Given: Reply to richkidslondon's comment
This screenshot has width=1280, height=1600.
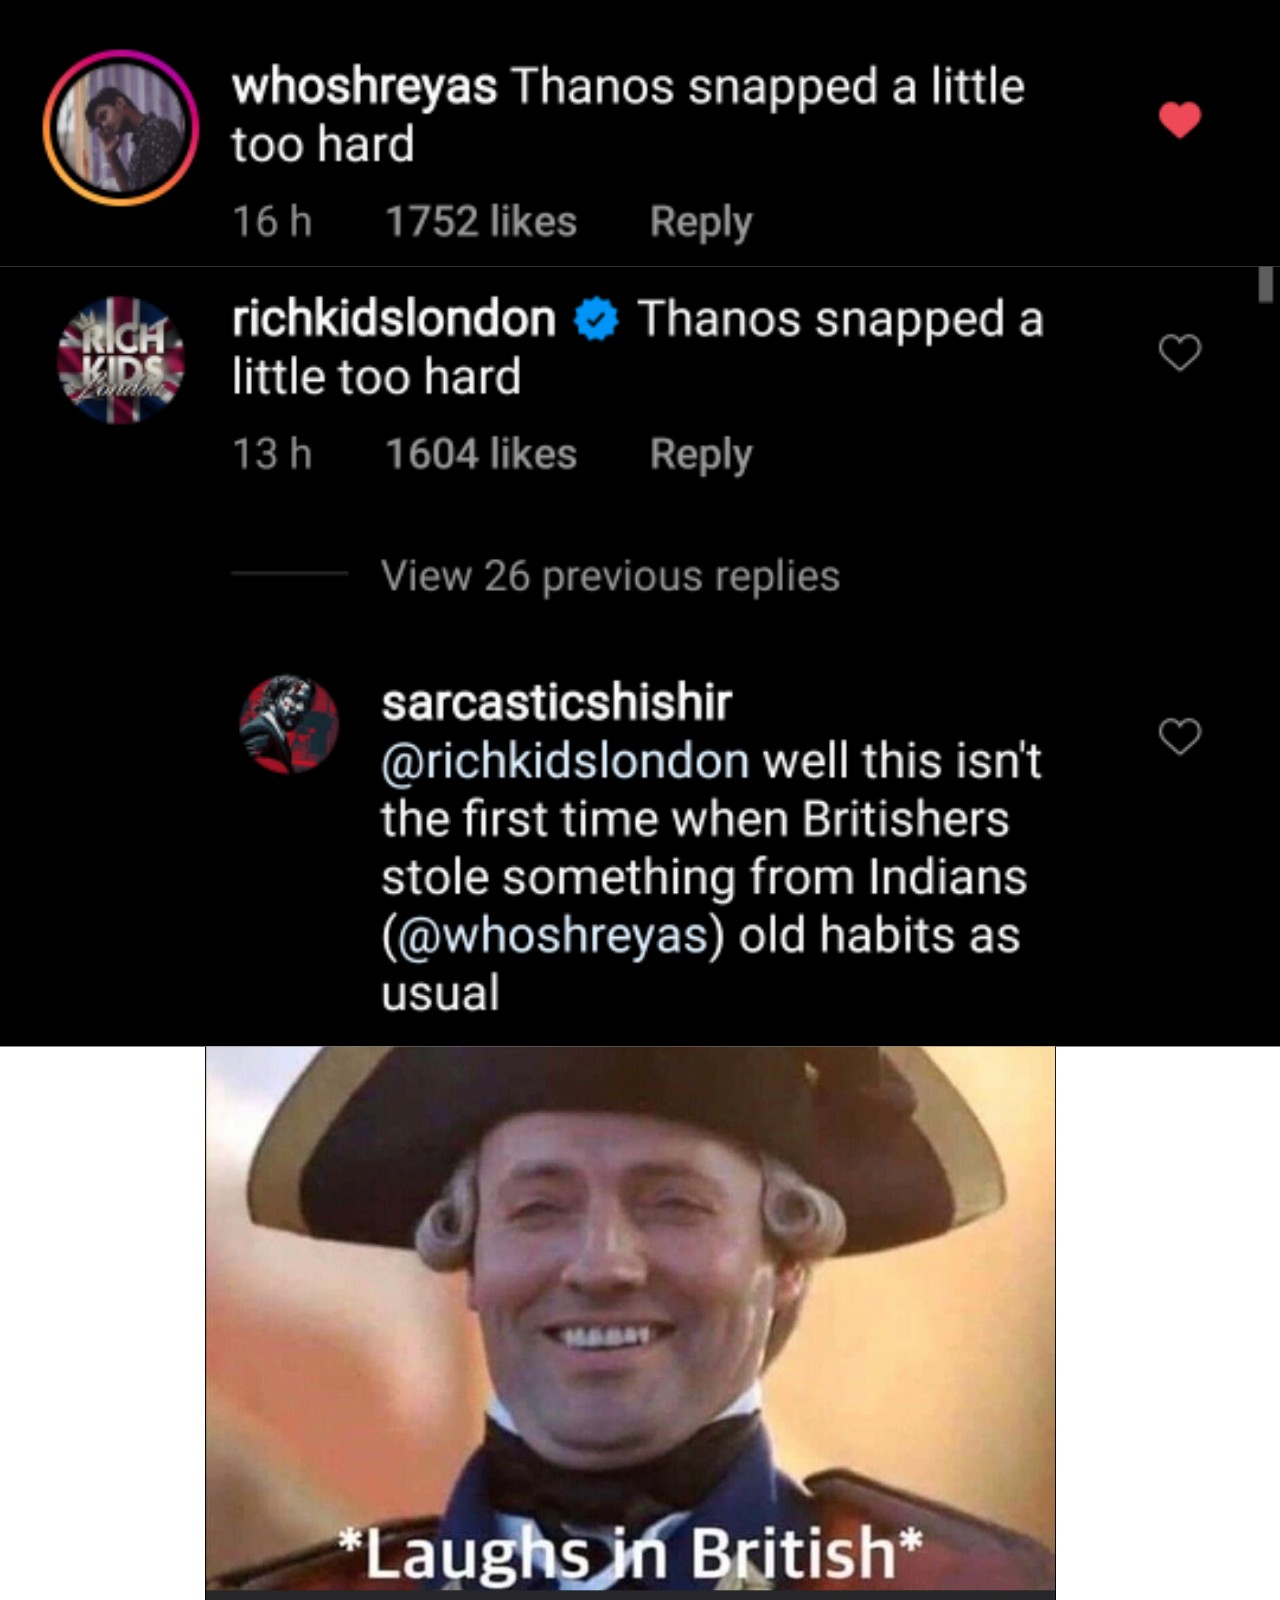Looking at the screenshot, I should point(700,455).
